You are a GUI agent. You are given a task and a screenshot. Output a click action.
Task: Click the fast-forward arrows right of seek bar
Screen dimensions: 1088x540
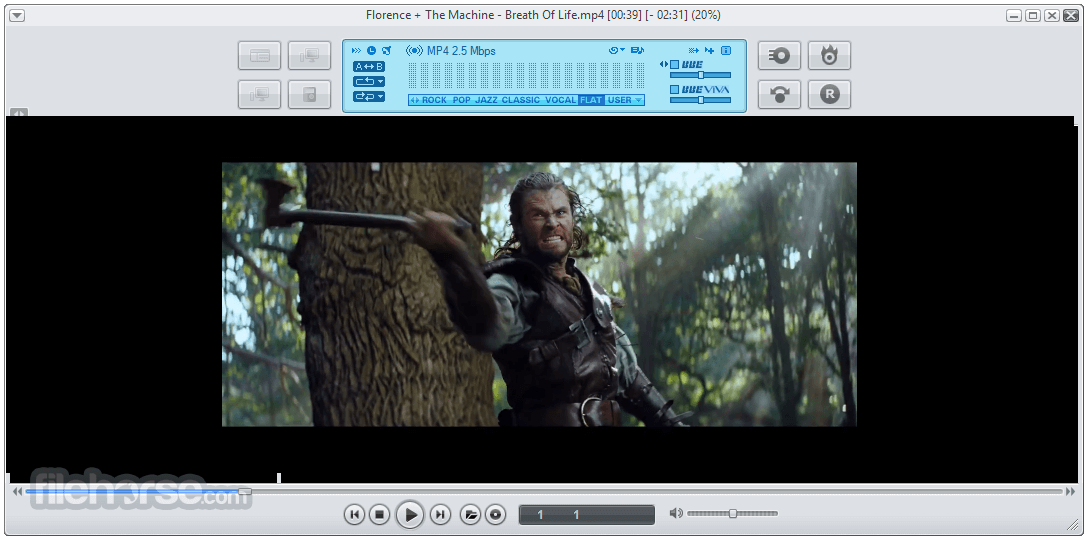pyautogui.click(x=1071, y=491)
